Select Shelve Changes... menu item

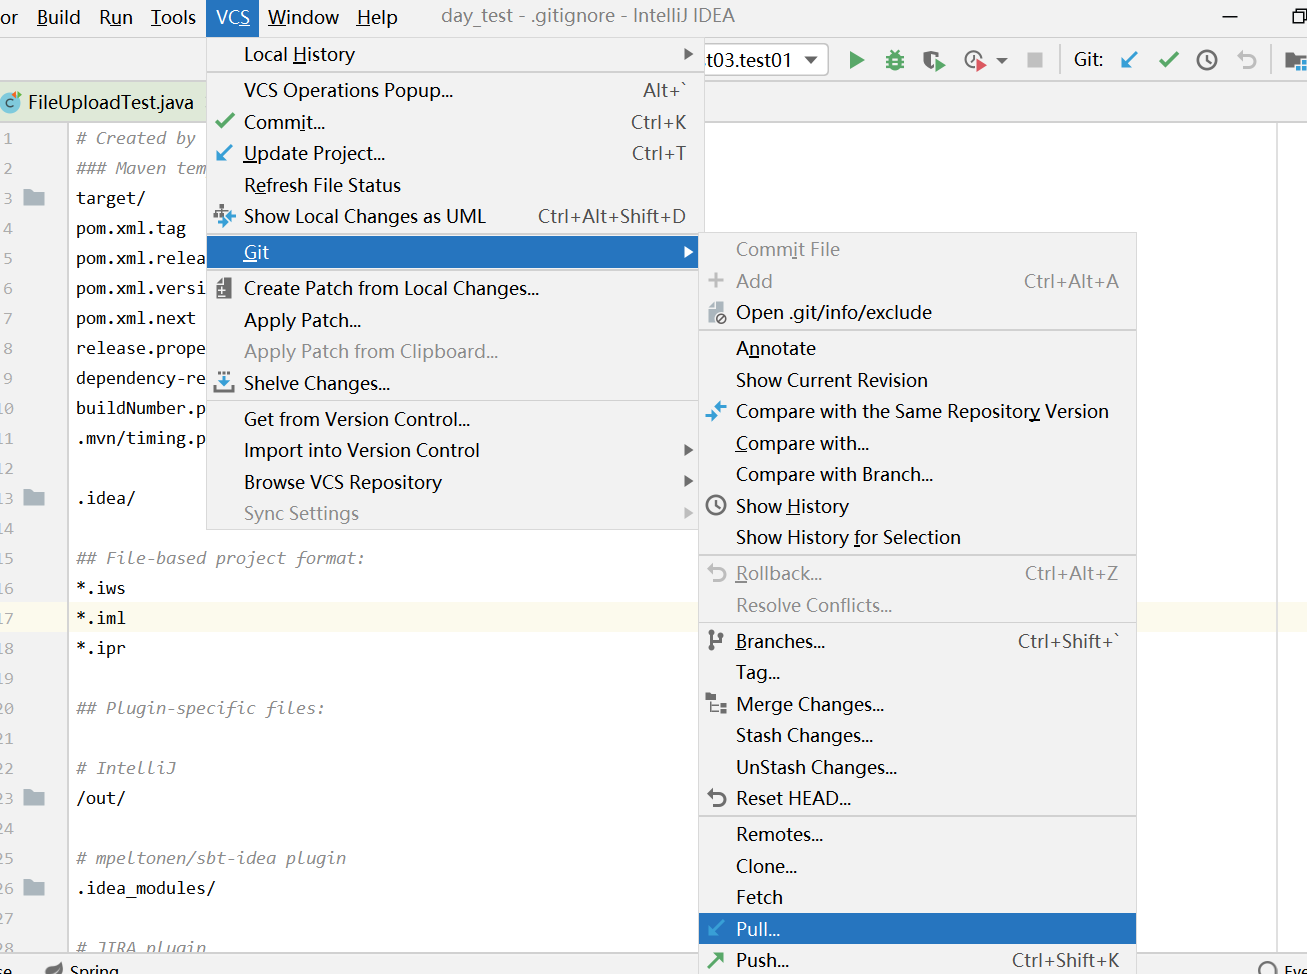click(x=452, y=383)
